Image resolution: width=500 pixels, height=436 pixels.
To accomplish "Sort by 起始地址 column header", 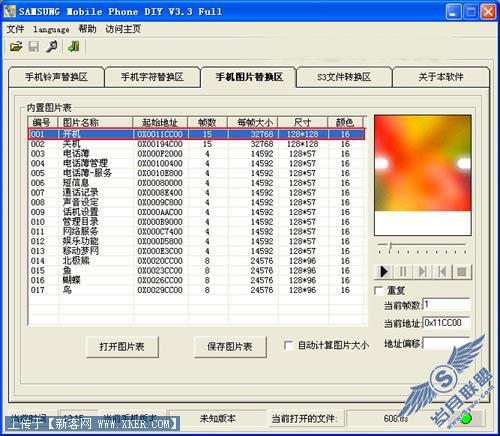I will click(160, 122).
